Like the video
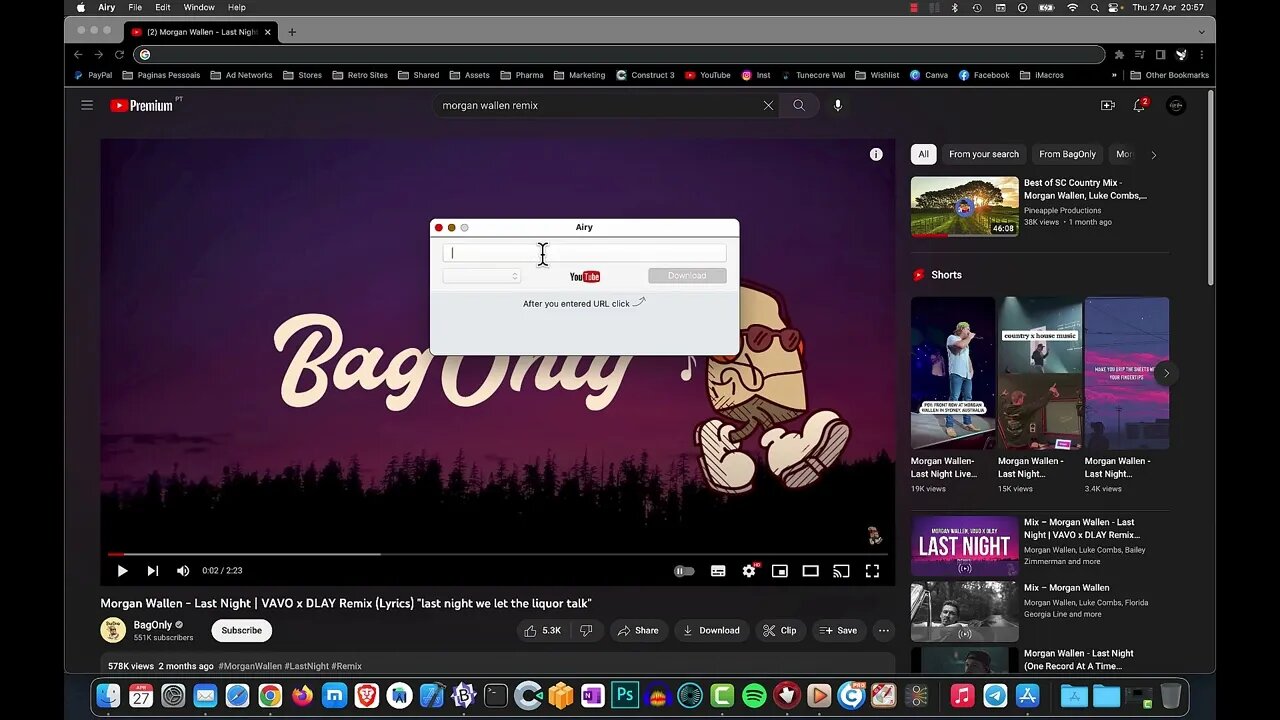The image size is (1280, 720). point(543,630)
